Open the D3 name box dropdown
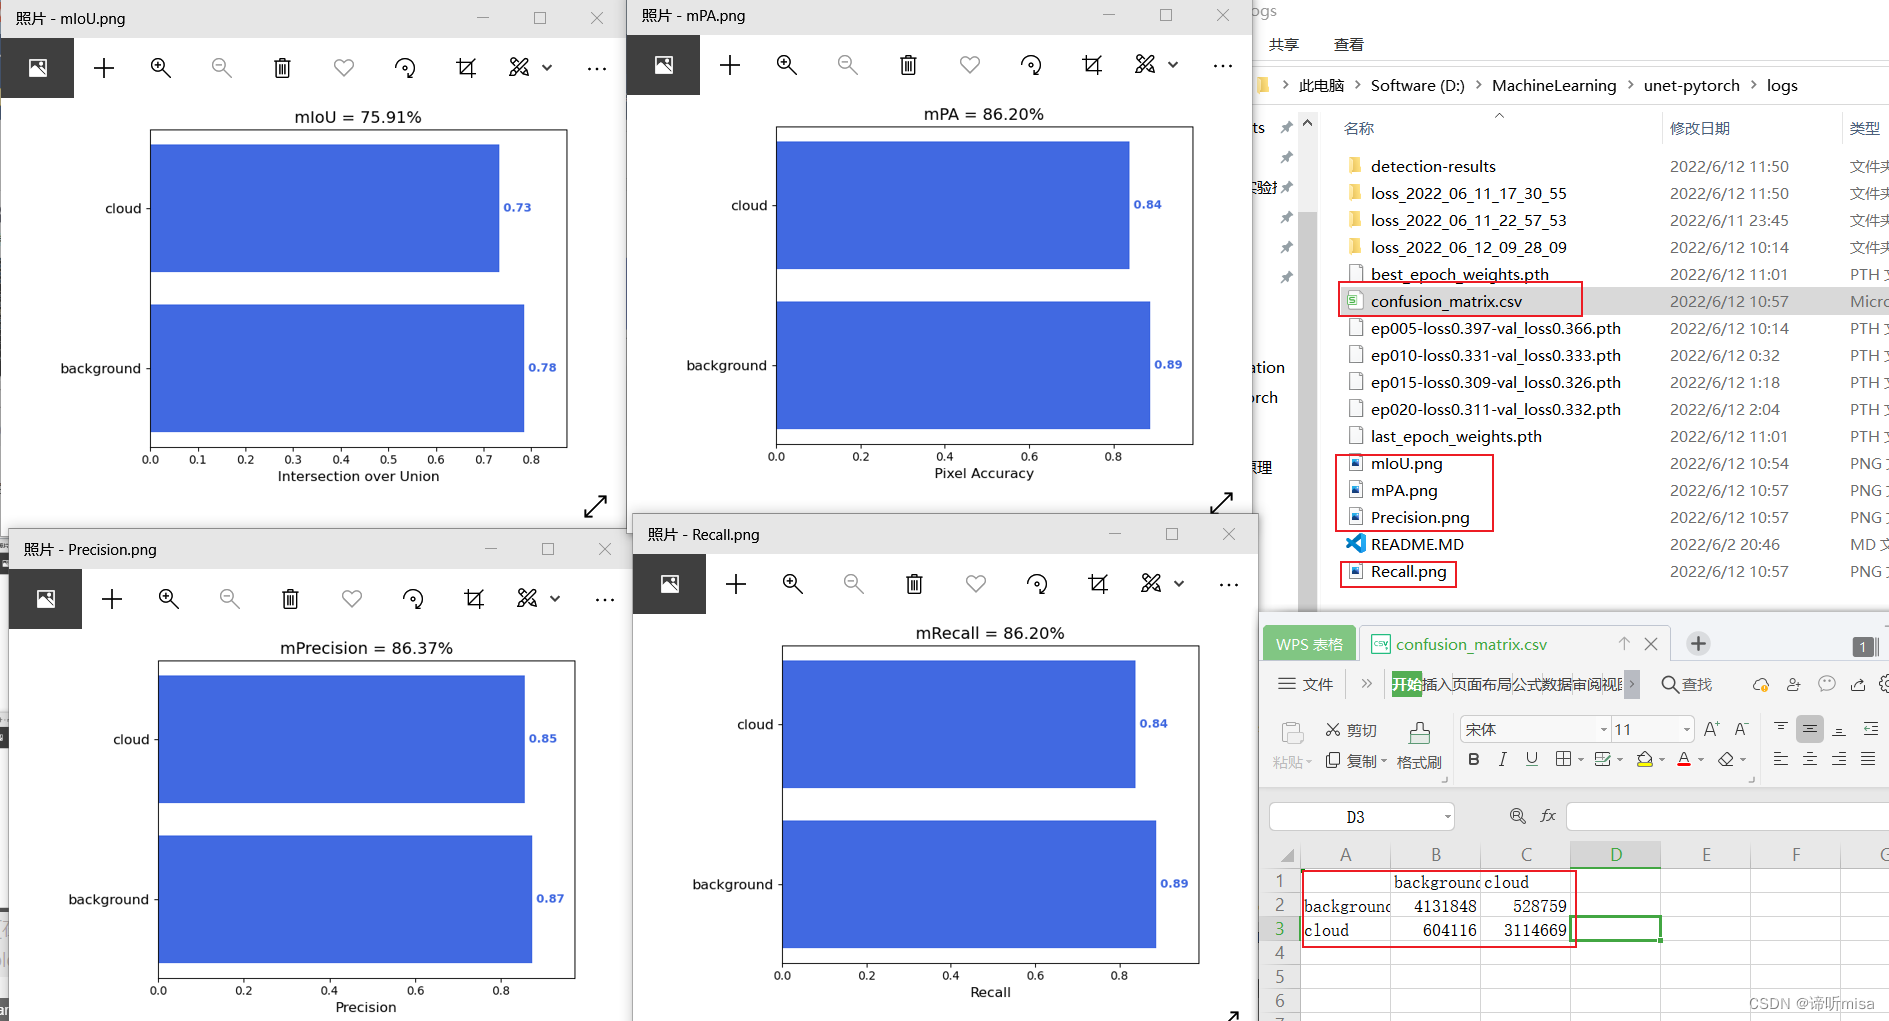Screen dimensions: 1889x1021 tap(1447, 817)
